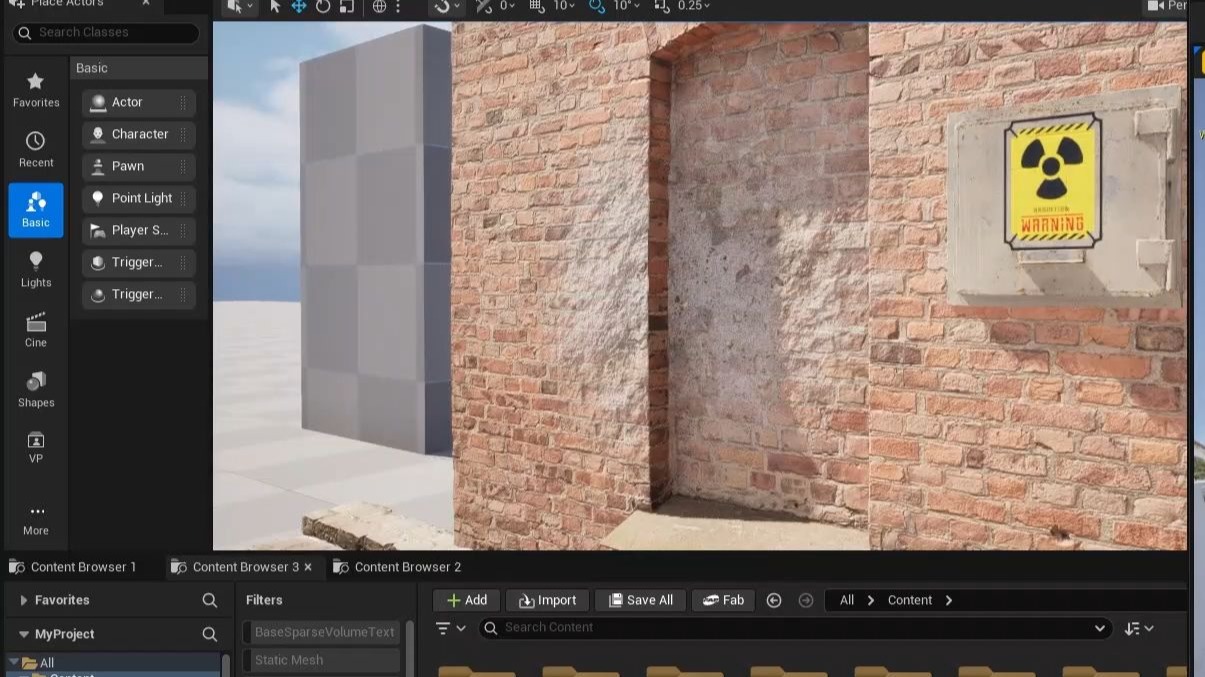Select Point Light in the Basic actors list
Screen dimensions: 1205x677
coord(140,198)
